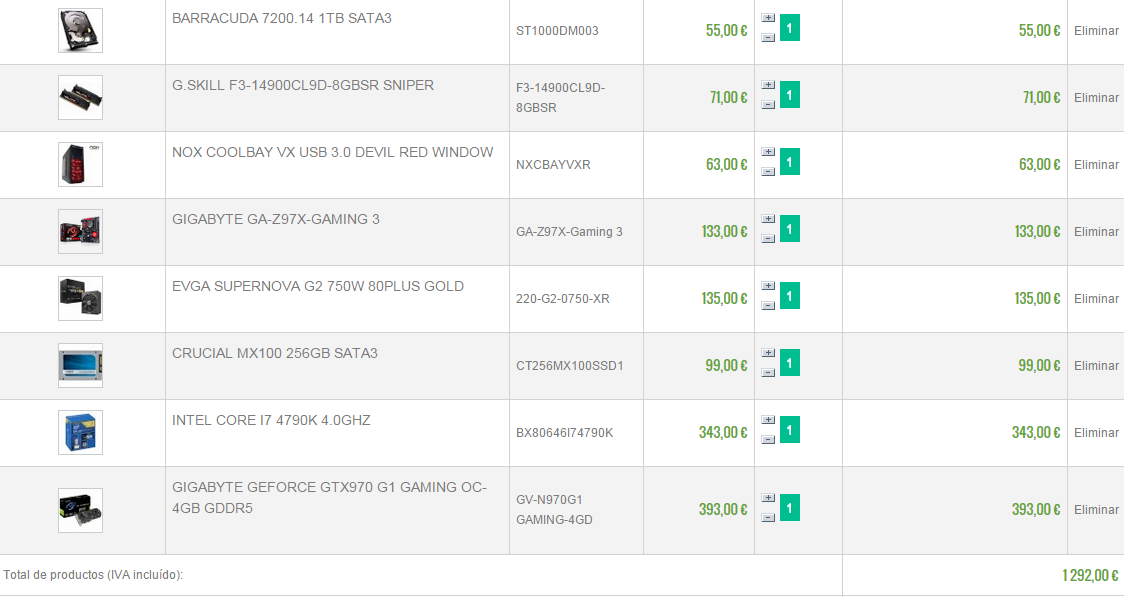Image resolution: width=1124 pixels, height=597 pixels.
Task: Decrease quantity of Crucial MX100 256GB
Action: click(x=768, y=373)
